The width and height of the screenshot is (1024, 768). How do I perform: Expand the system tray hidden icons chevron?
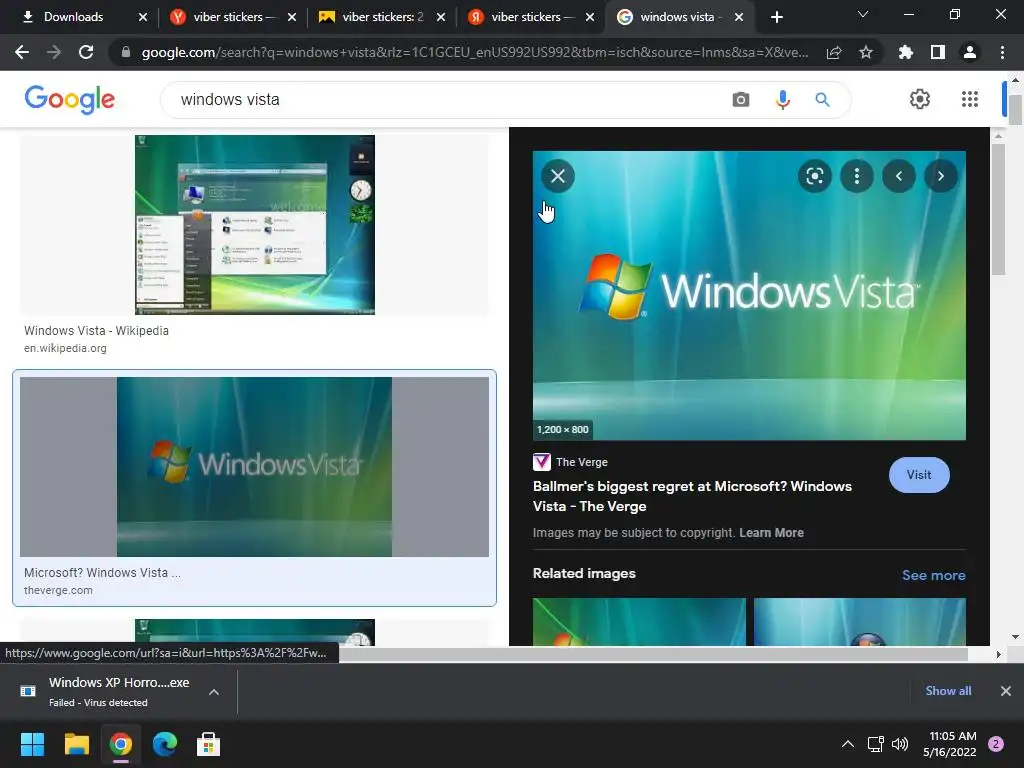click(848, 744)
